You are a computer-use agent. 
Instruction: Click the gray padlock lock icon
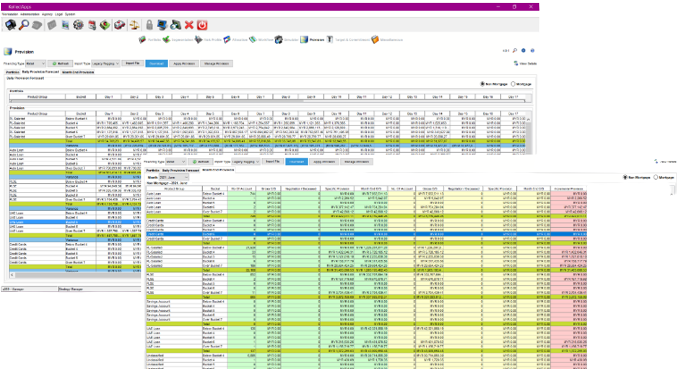click(x=149, y=25)
